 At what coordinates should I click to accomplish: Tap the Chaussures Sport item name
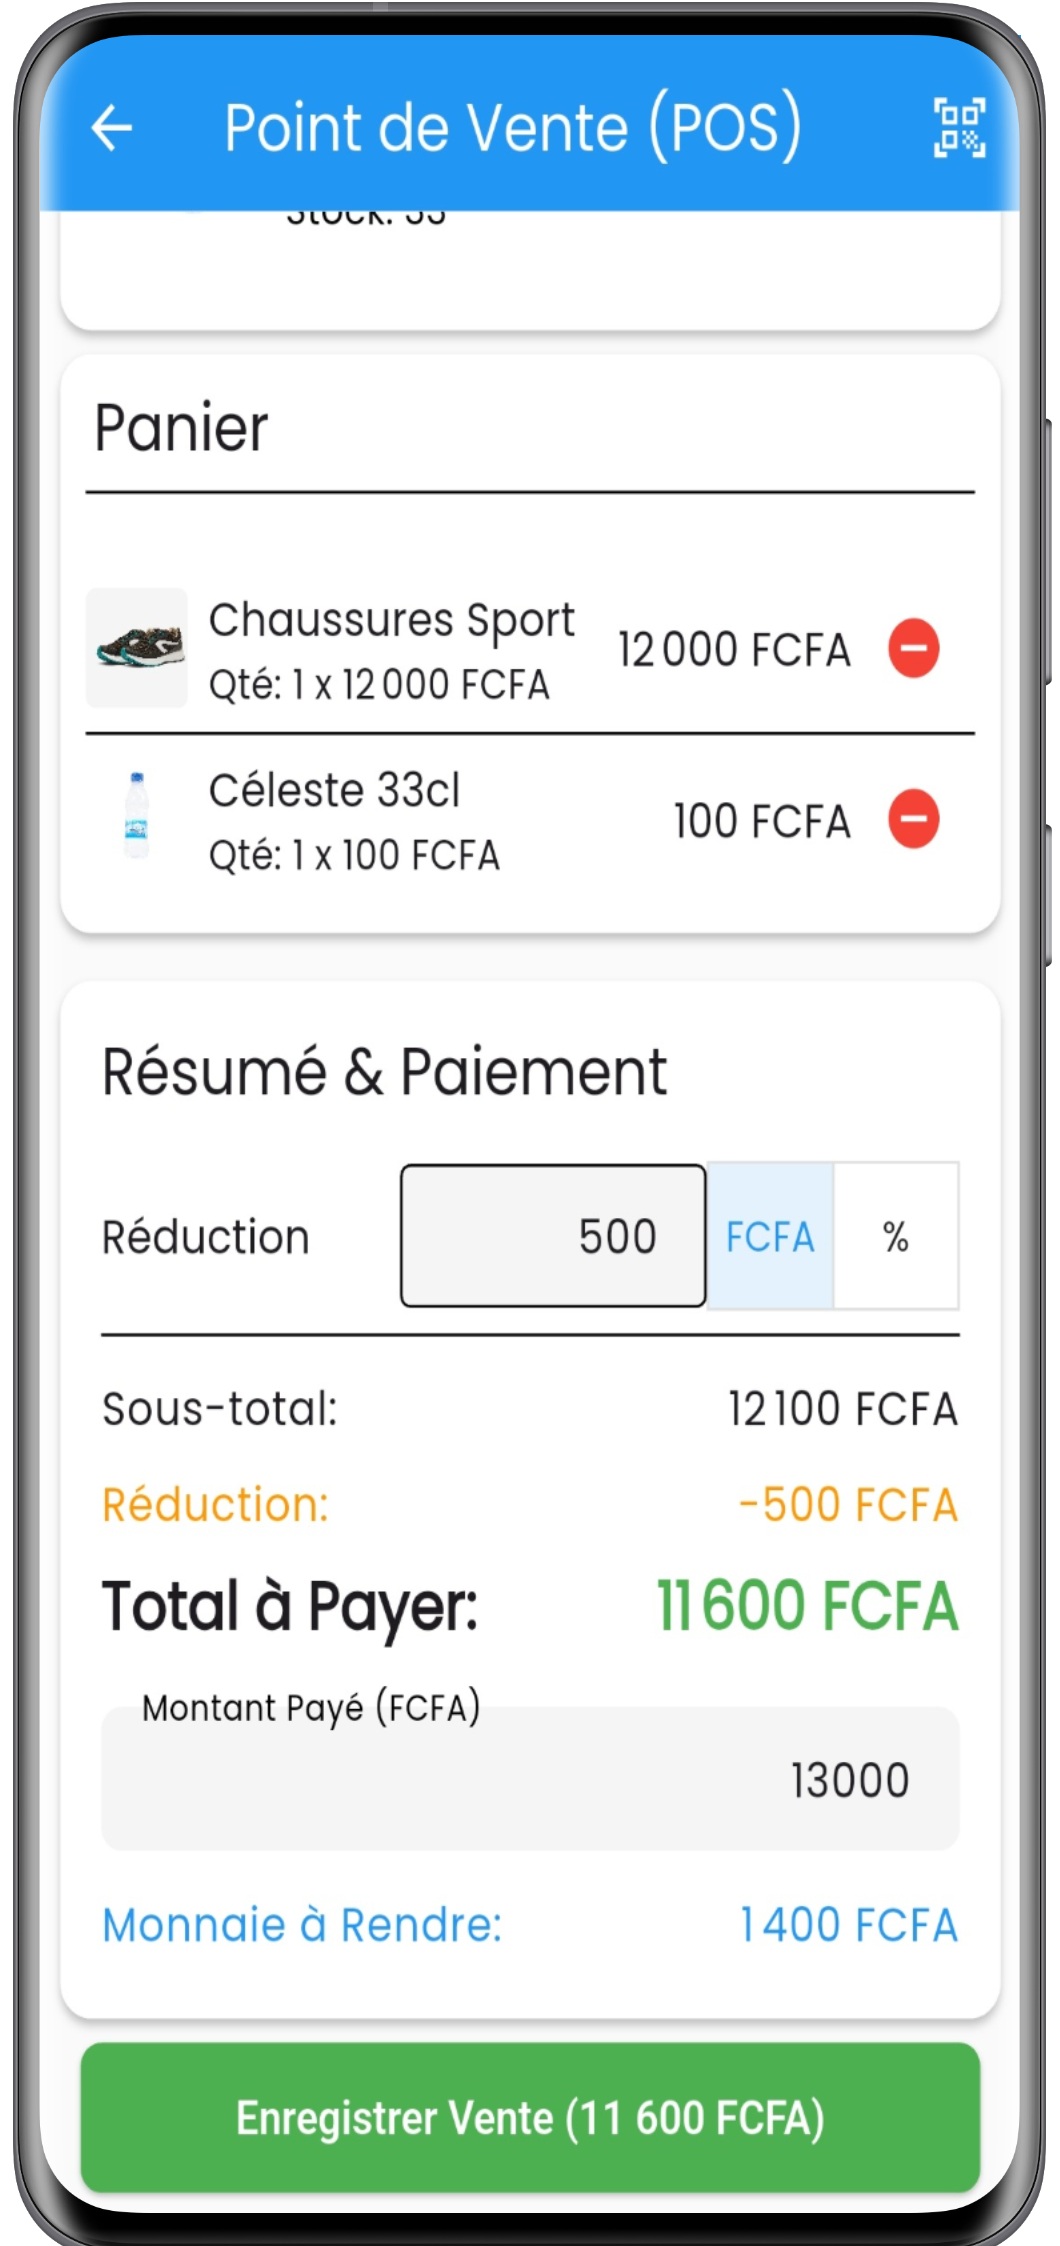point(391,620)
